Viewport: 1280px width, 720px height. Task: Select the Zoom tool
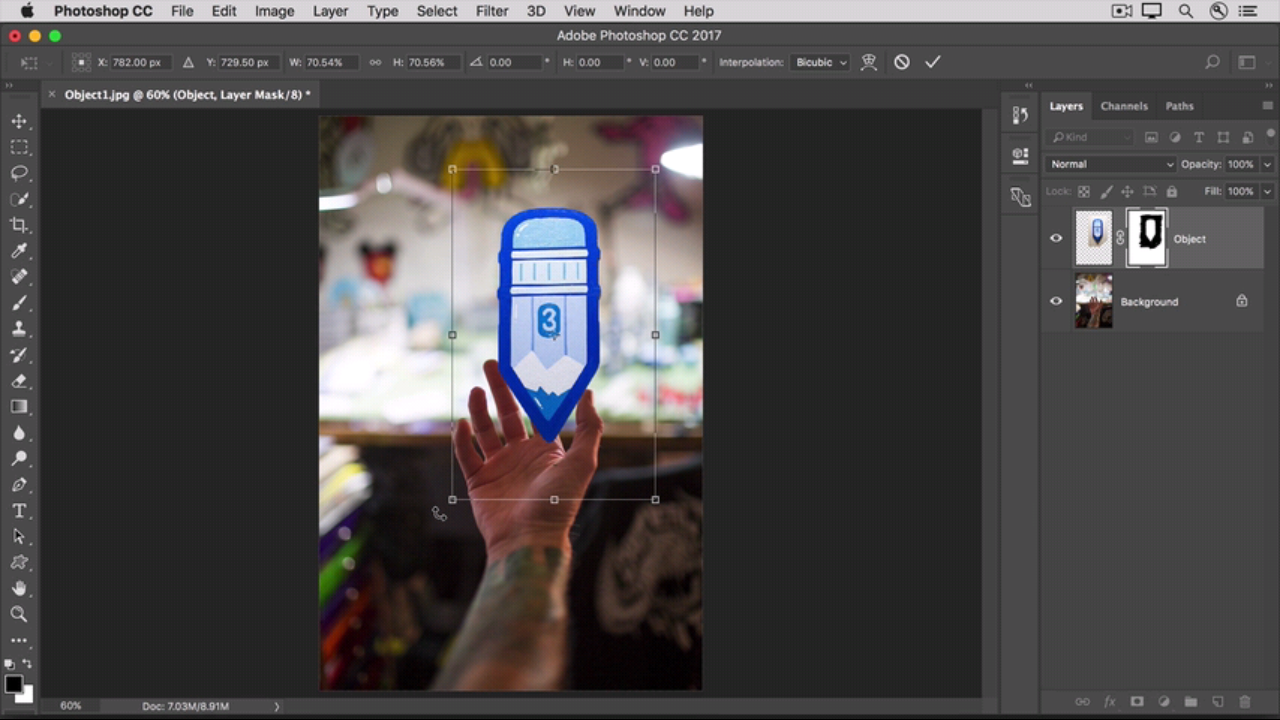[x=19, y=614]
